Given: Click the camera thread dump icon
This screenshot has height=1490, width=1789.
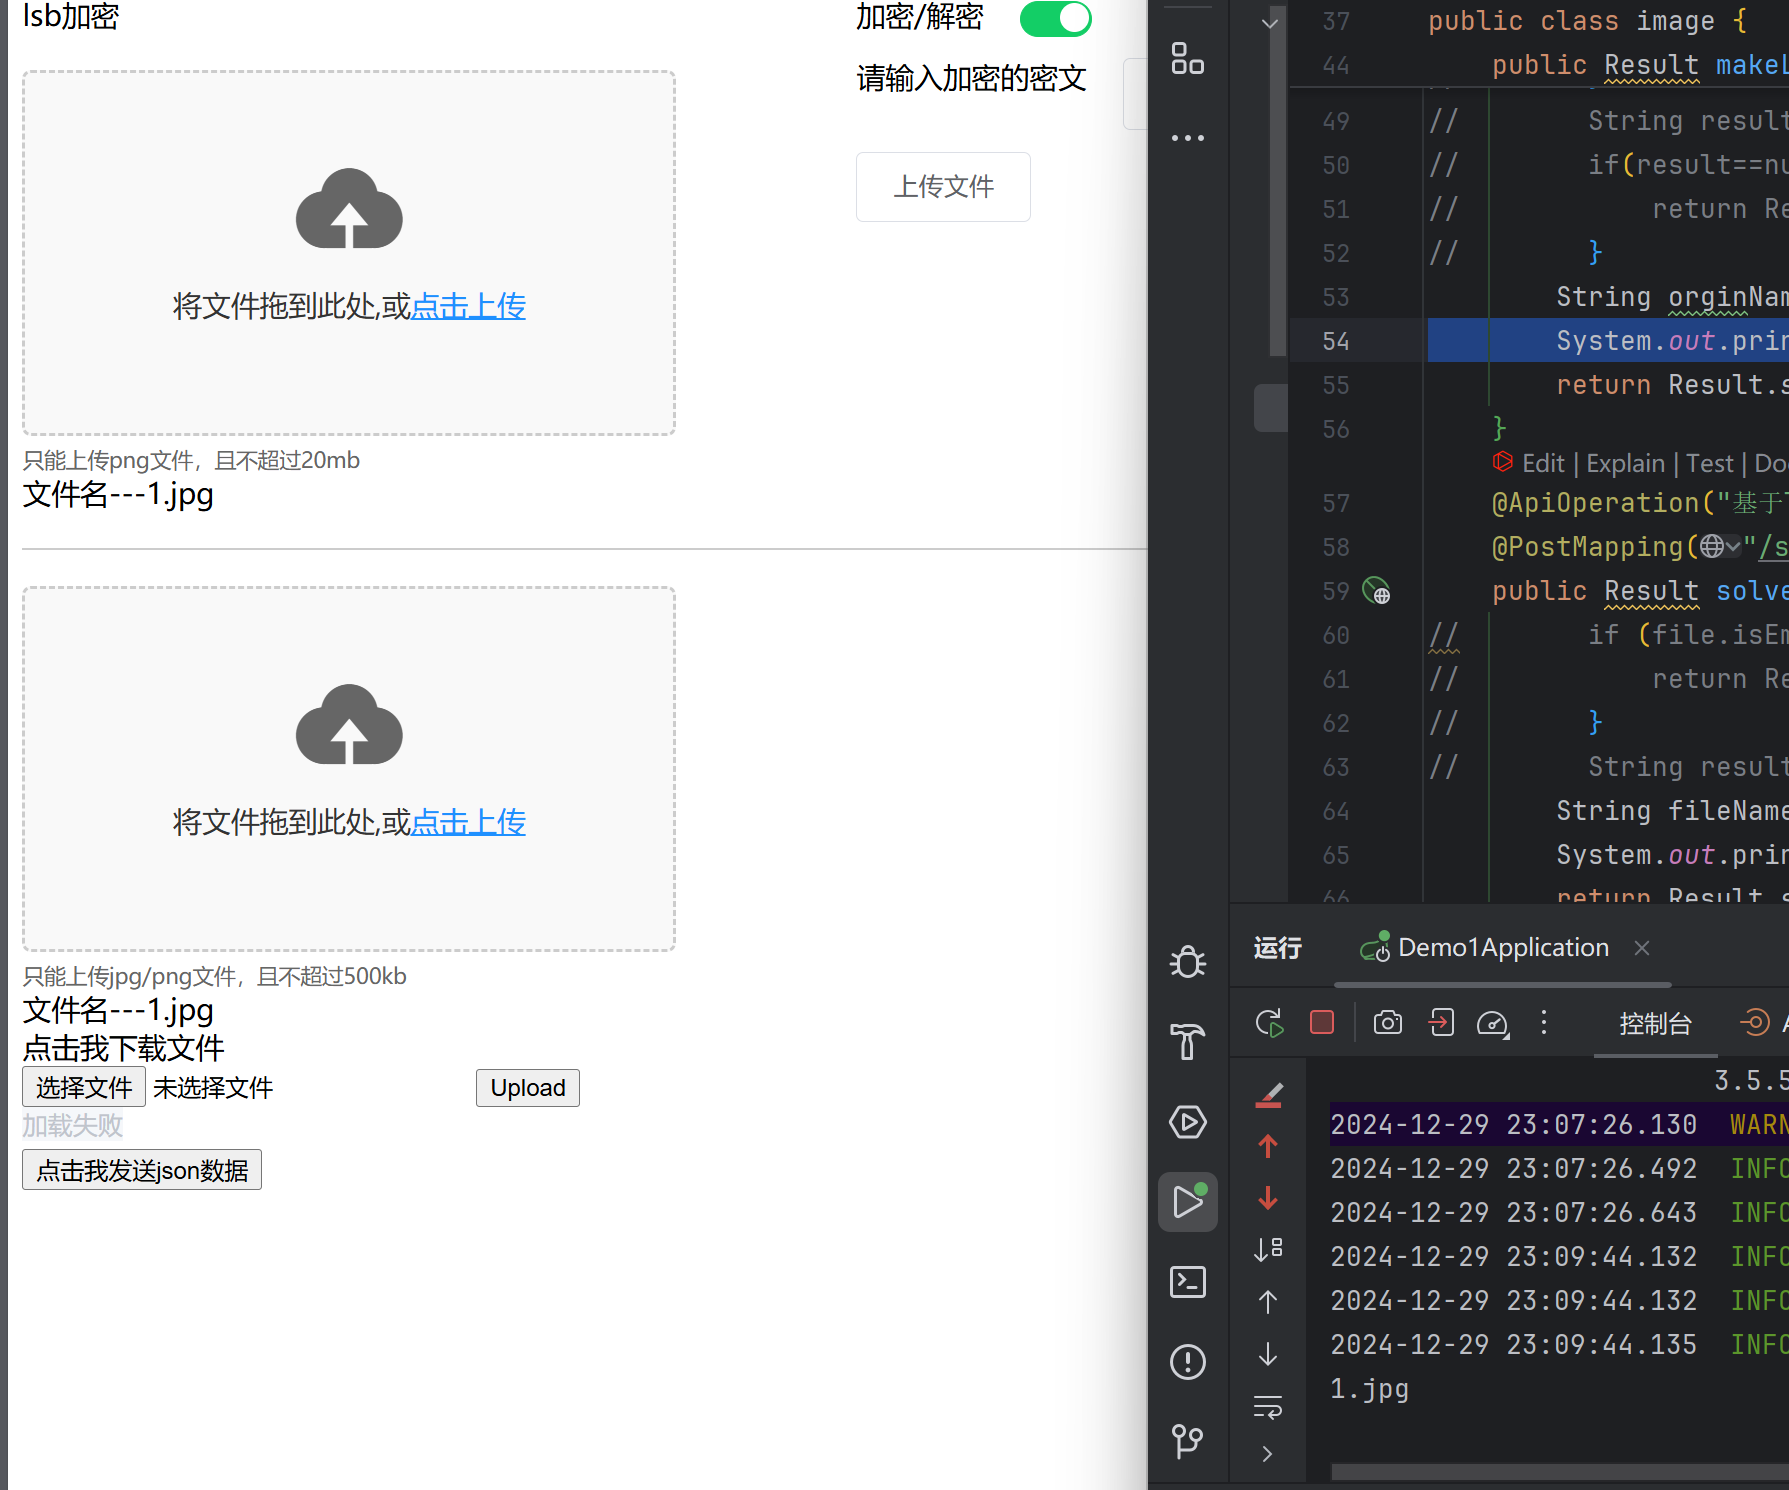Looking at the screenshot, I should coord(1388,1022).
